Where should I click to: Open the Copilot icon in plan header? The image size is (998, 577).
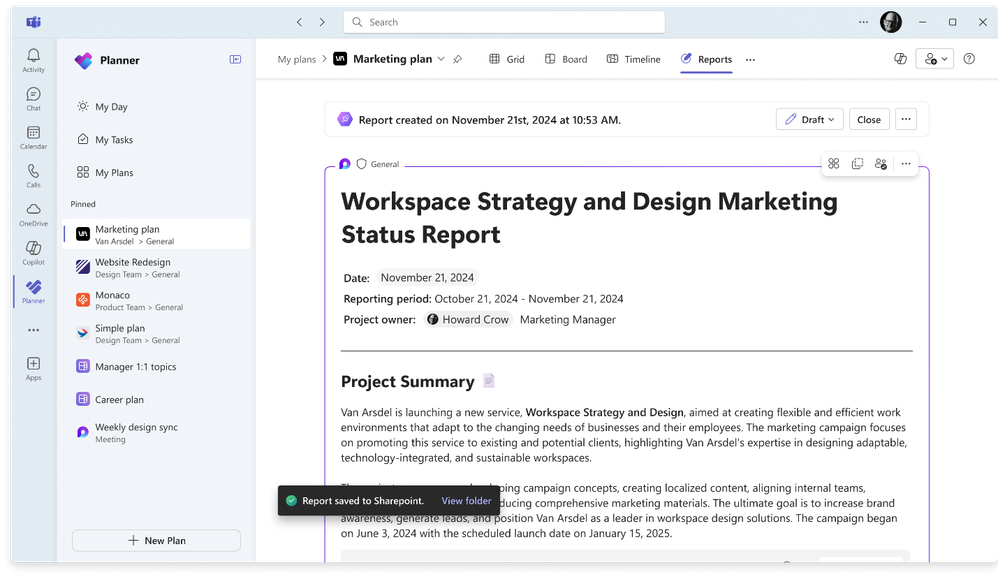click(x=900, y=59)
